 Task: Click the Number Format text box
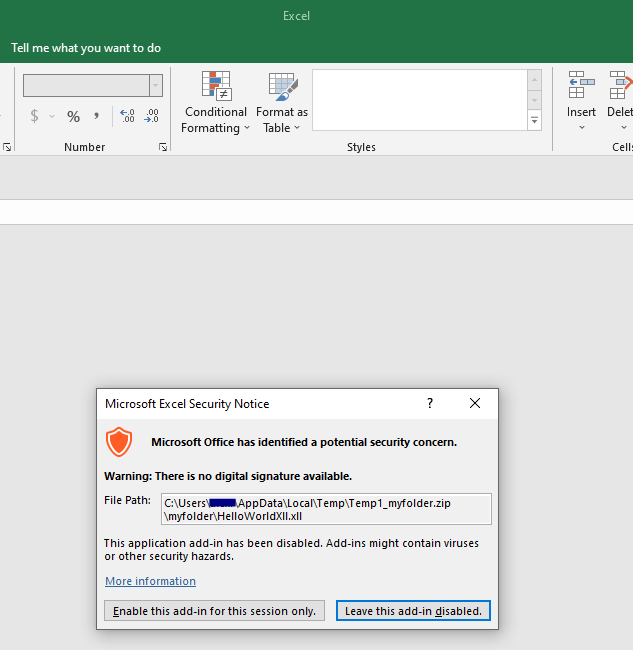86,85
